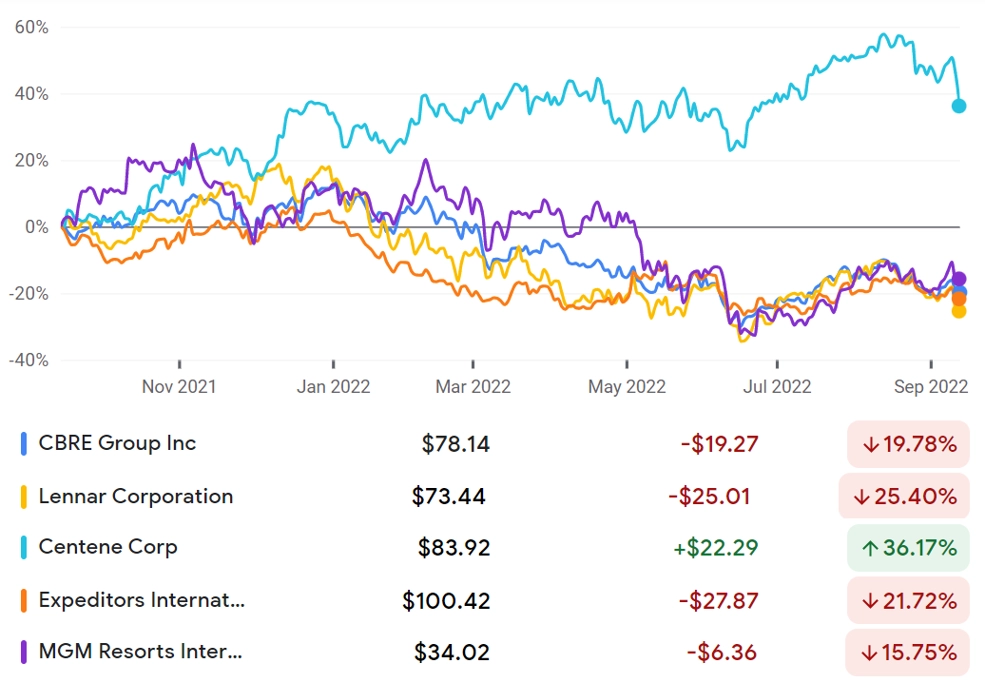
Task: Click the $100.42 Expeditors price
Action: (x=446, y=601)
